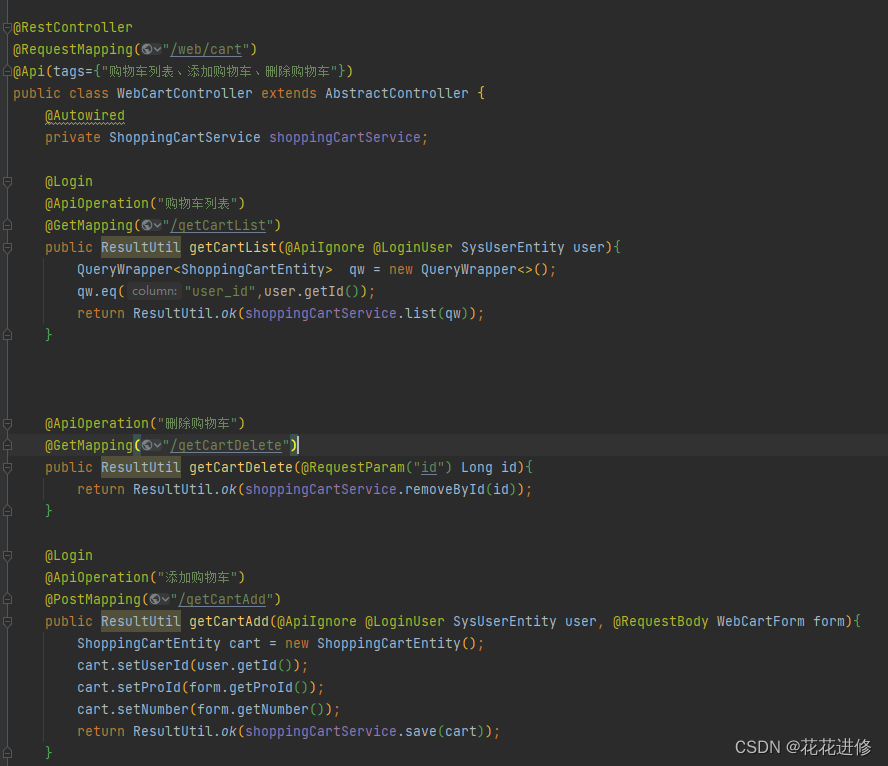888x766 pixels.
Task: Click cart.setNumber call line
Action: click(x=208, y=709)
